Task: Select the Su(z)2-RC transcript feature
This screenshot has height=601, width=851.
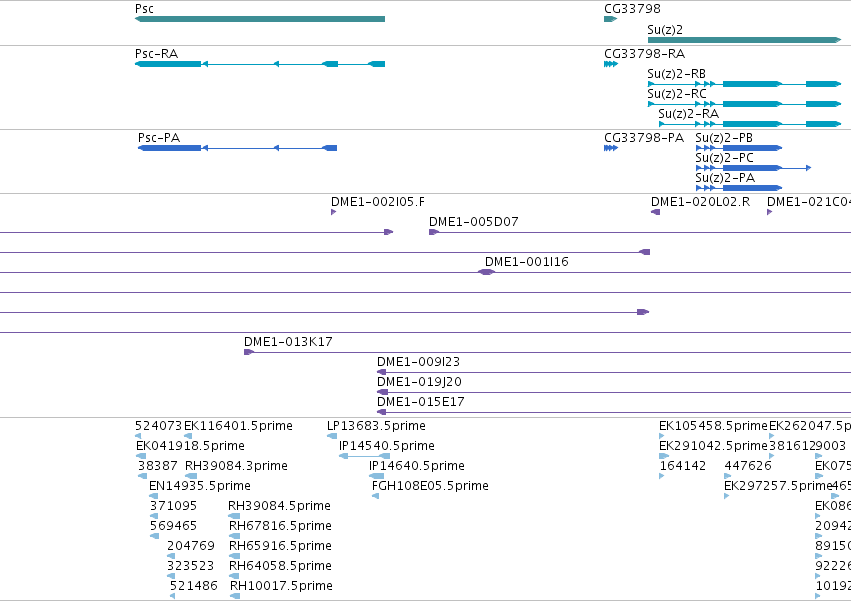Action: (745, 104)
